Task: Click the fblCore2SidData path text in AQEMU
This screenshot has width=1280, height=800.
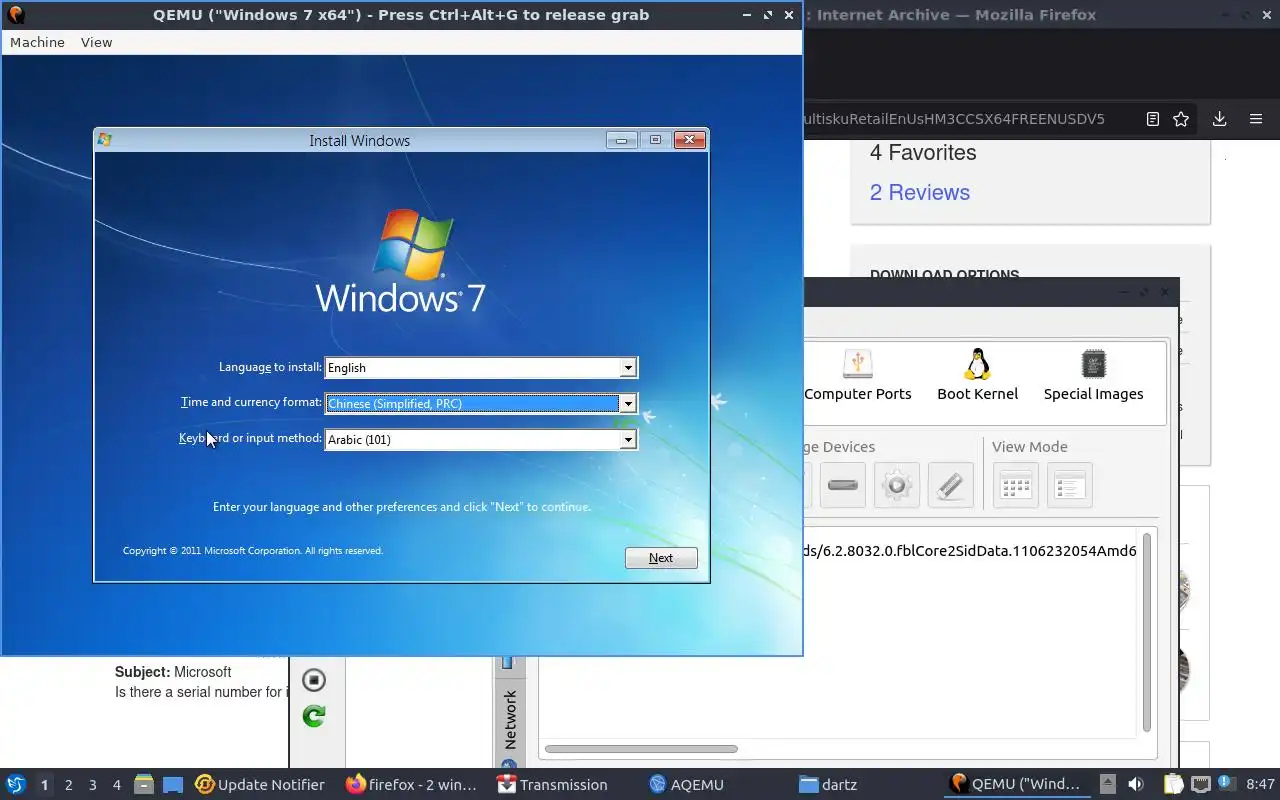Action: 970,551
